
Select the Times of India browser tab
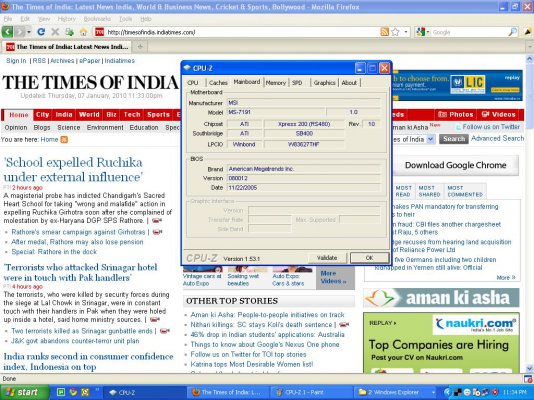click(x=67, y=47)
